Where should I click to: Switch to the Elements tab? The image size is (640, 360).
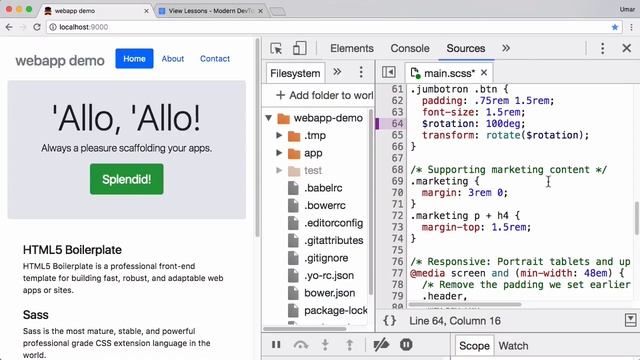[351, 48]
